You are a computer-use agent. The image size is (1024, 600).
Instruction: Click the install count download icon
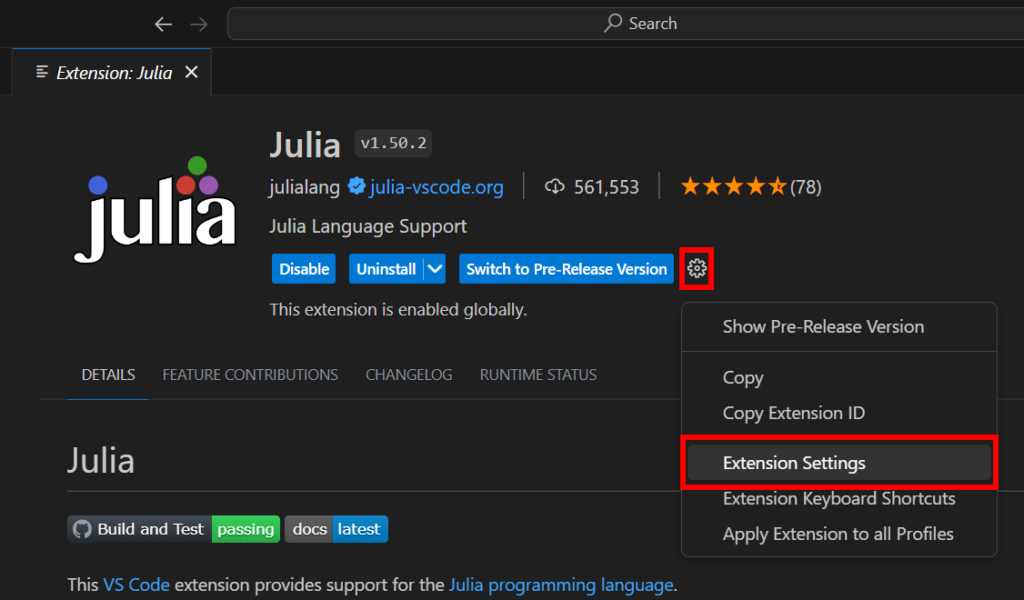coord(554,187)
